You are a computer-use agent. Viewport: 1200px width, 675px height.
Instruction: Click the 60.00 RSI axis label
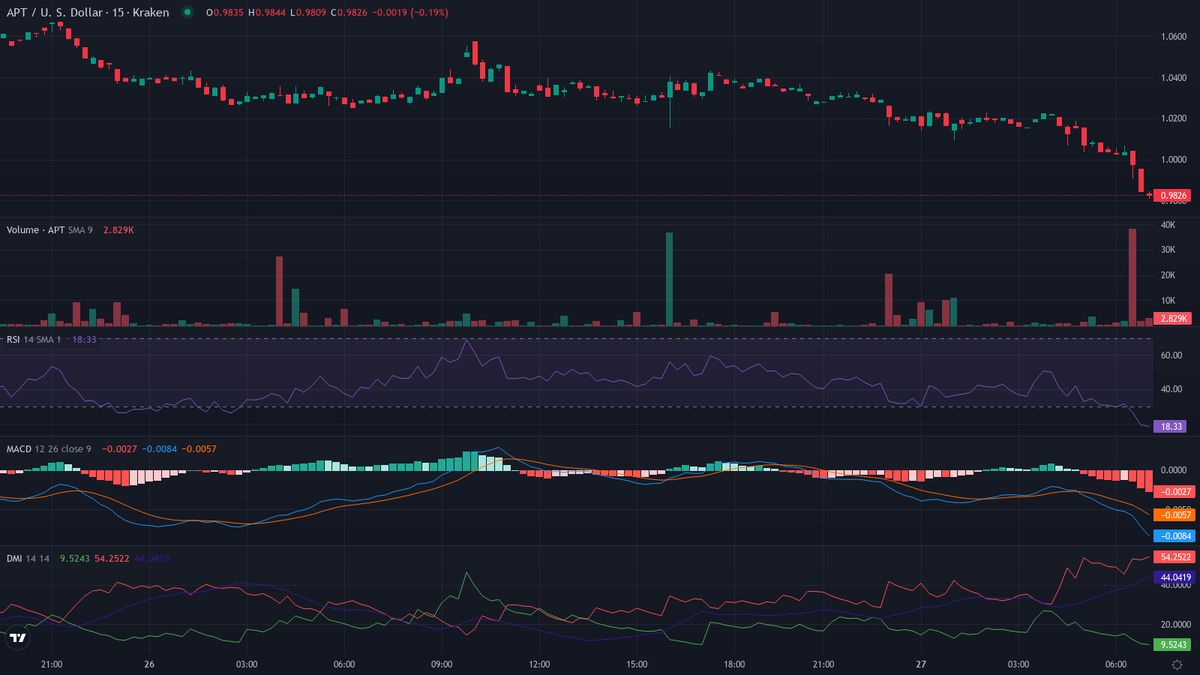tap(1171, 355)
